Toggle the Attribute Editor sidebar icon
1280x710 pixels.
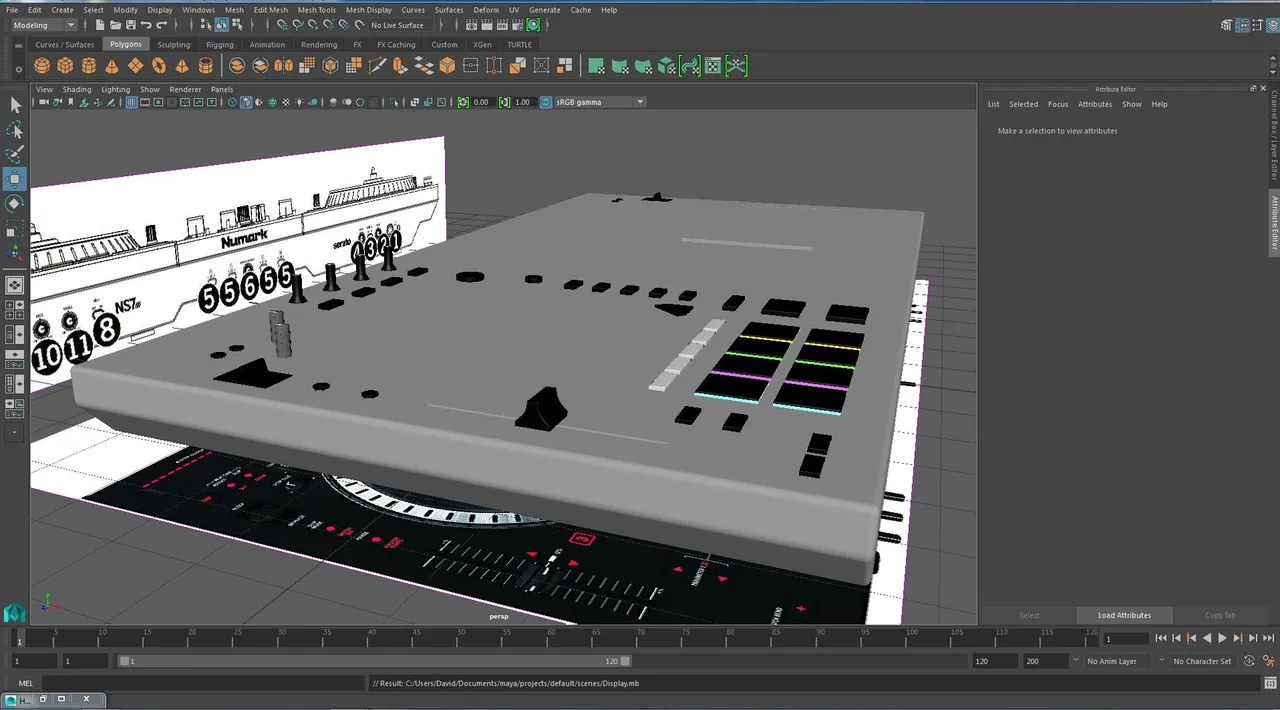(x=1242, y=25)
